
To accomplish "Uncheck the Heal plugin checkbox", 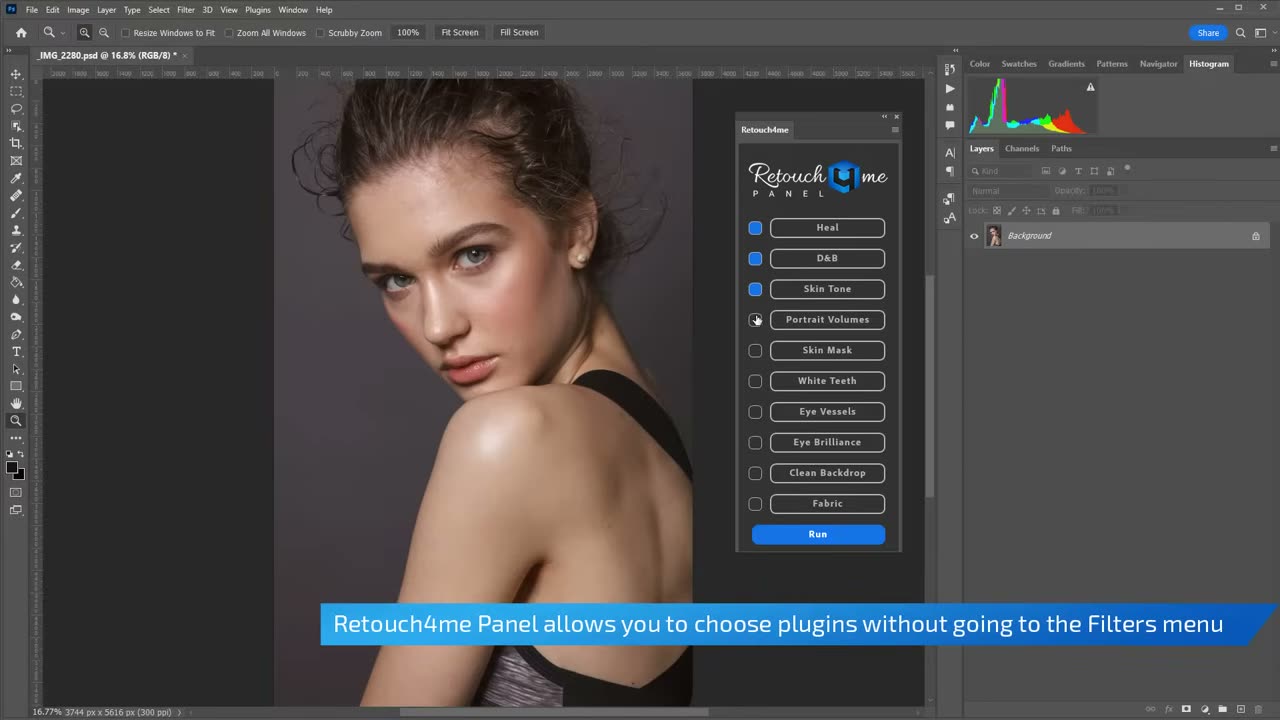I will [755, 228].
